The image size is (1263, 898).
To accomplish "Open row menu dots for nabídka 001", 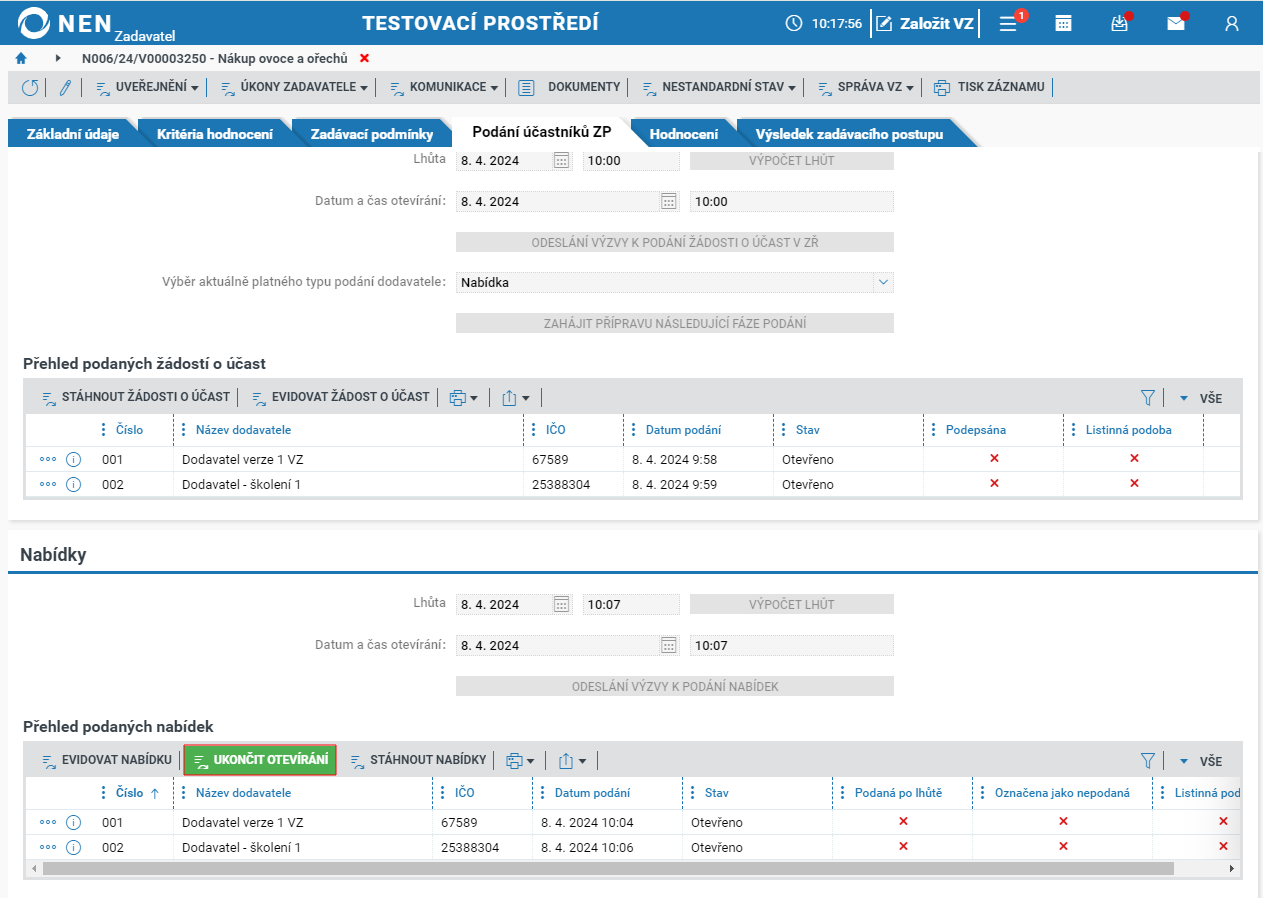I will click(x=48, y=822).
